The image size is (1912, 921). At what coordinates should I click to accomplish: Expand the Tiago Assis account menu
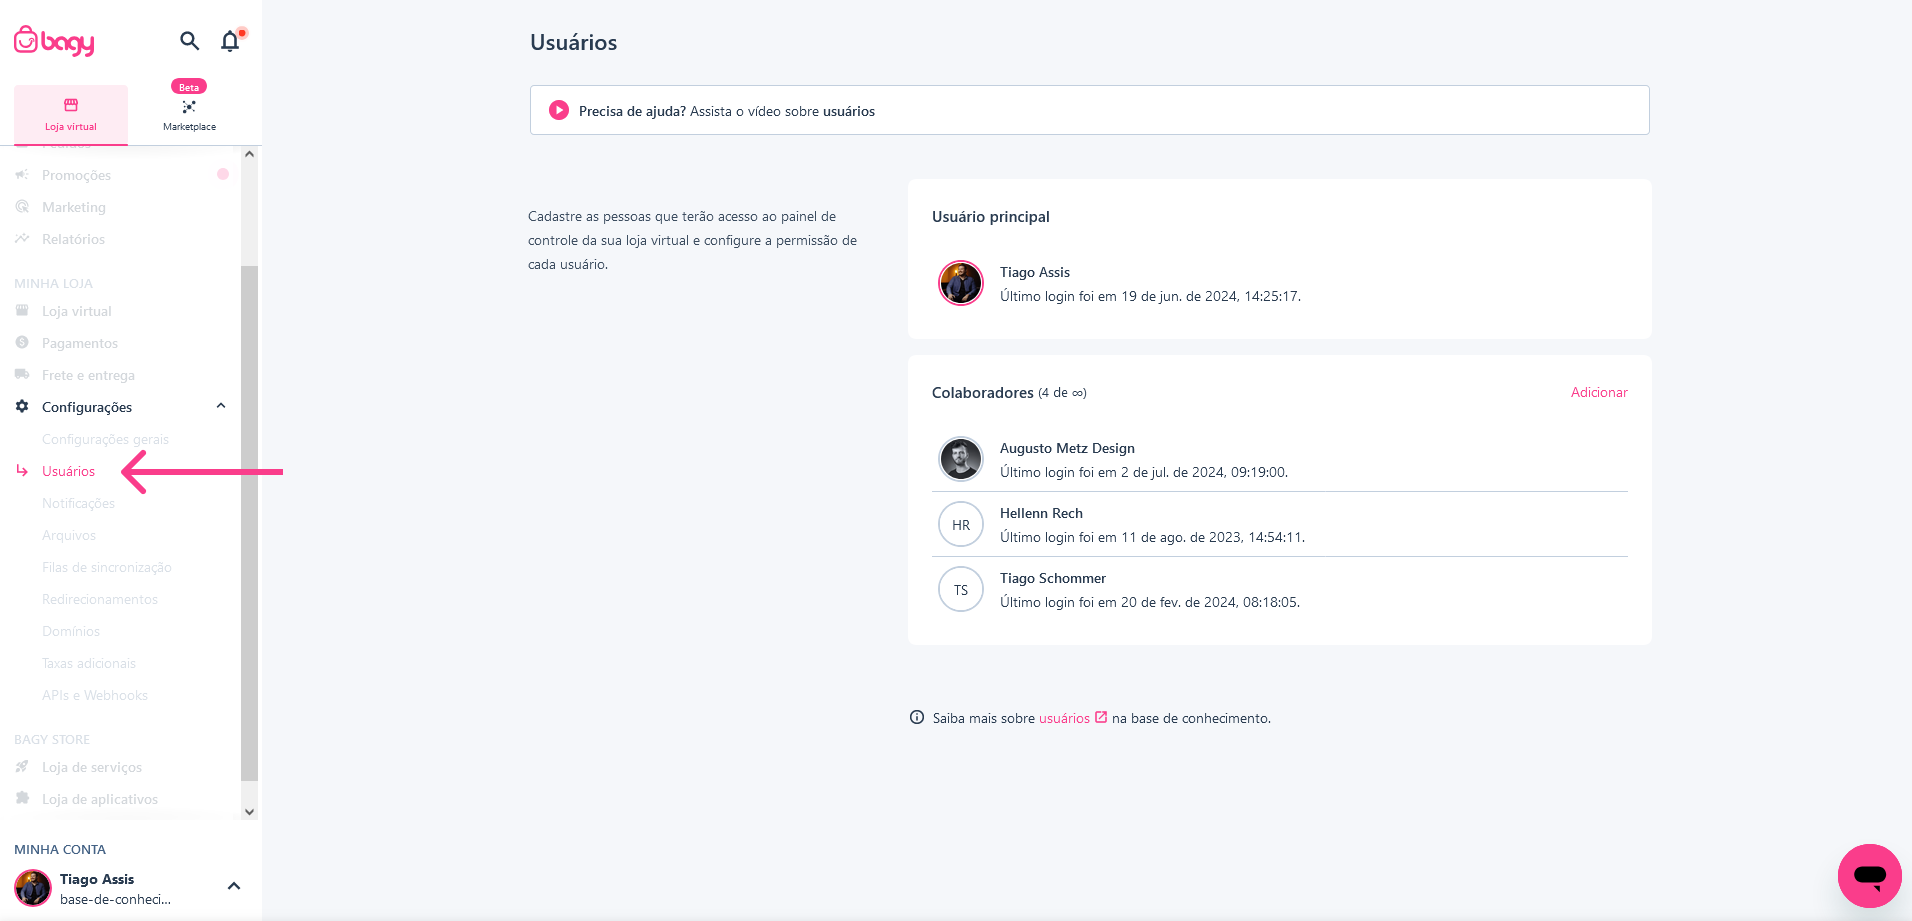[x=234, y=886]
